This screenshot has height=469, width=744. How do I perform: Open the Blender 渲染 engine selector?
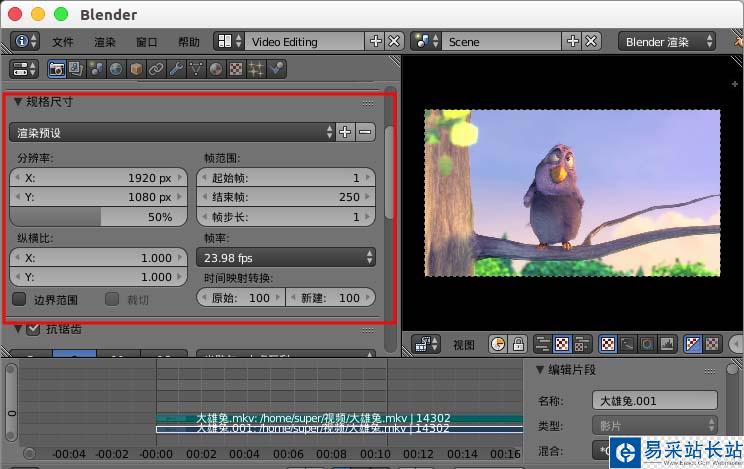pos(666,41)
